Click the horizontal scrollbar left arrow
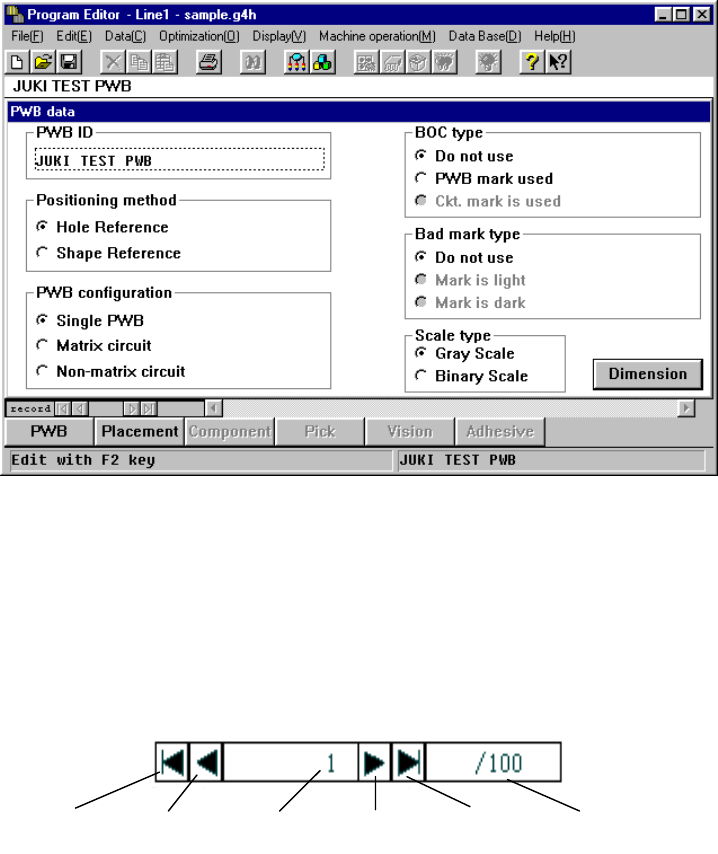This screenshot has width=718, height=854. pos(214,408)
